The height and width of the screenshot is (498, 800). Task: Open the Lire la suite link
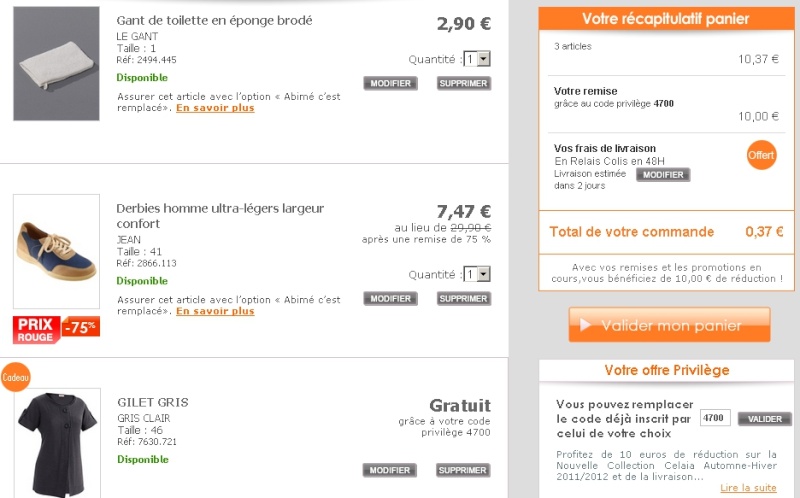point(748,488)
